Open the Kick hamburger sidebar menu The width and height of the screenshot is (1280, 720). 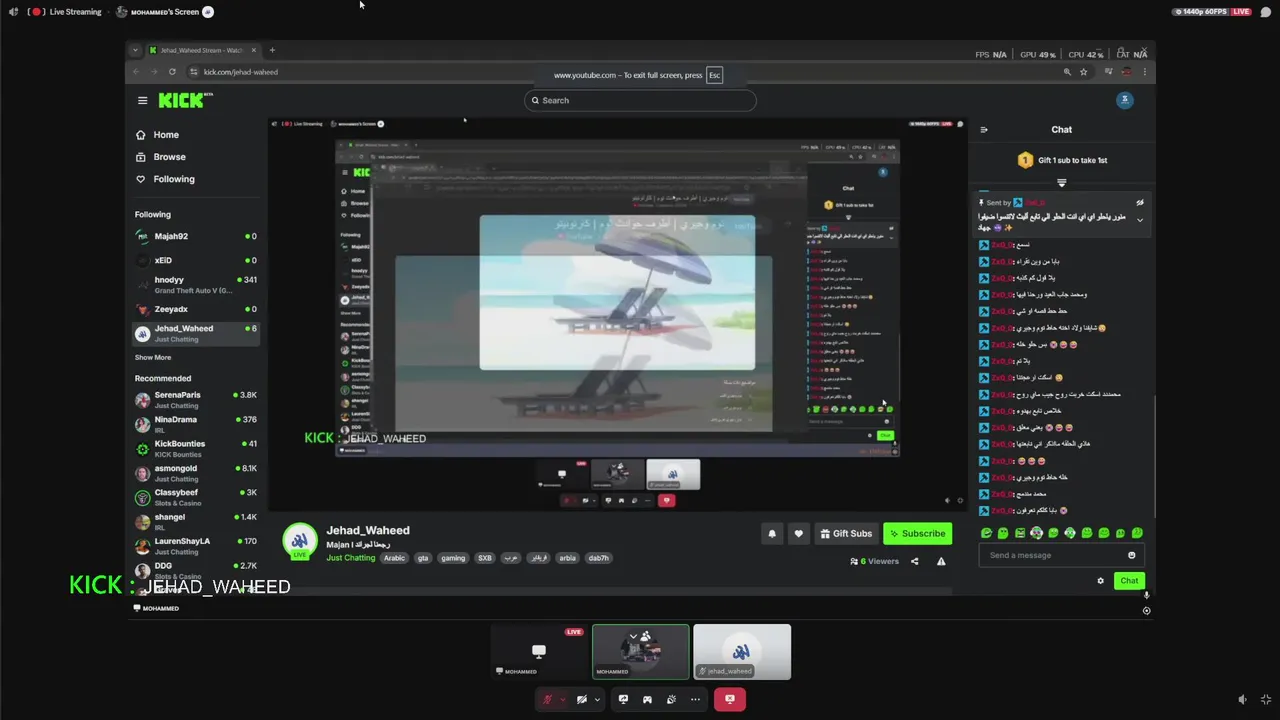(142, 100)
